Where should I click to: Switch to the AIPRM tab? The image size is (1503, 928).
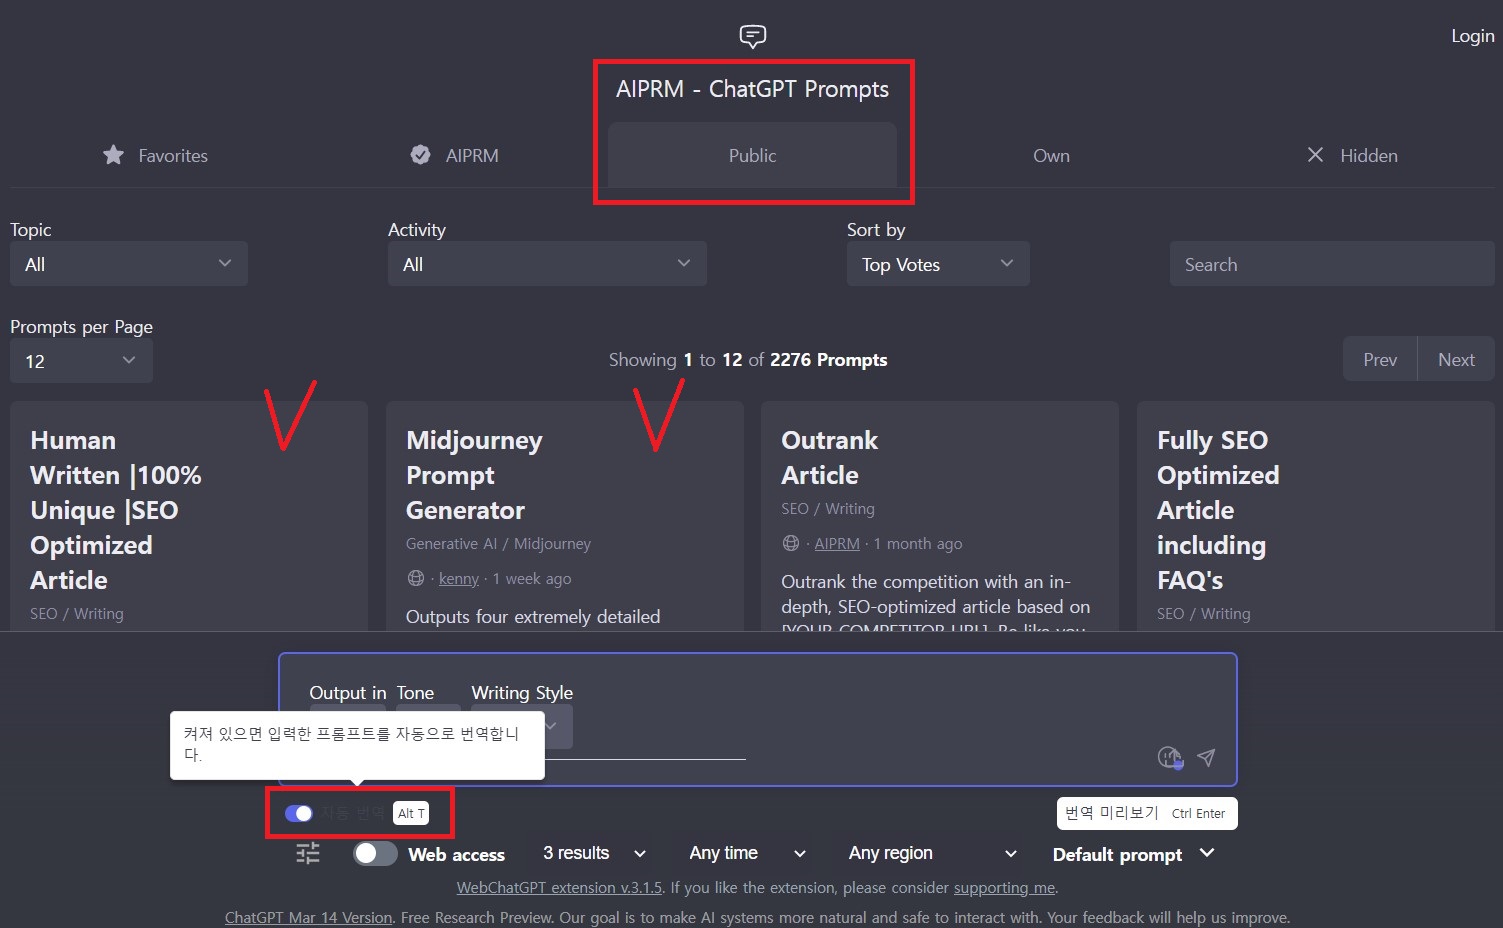[x=454, y=155]
